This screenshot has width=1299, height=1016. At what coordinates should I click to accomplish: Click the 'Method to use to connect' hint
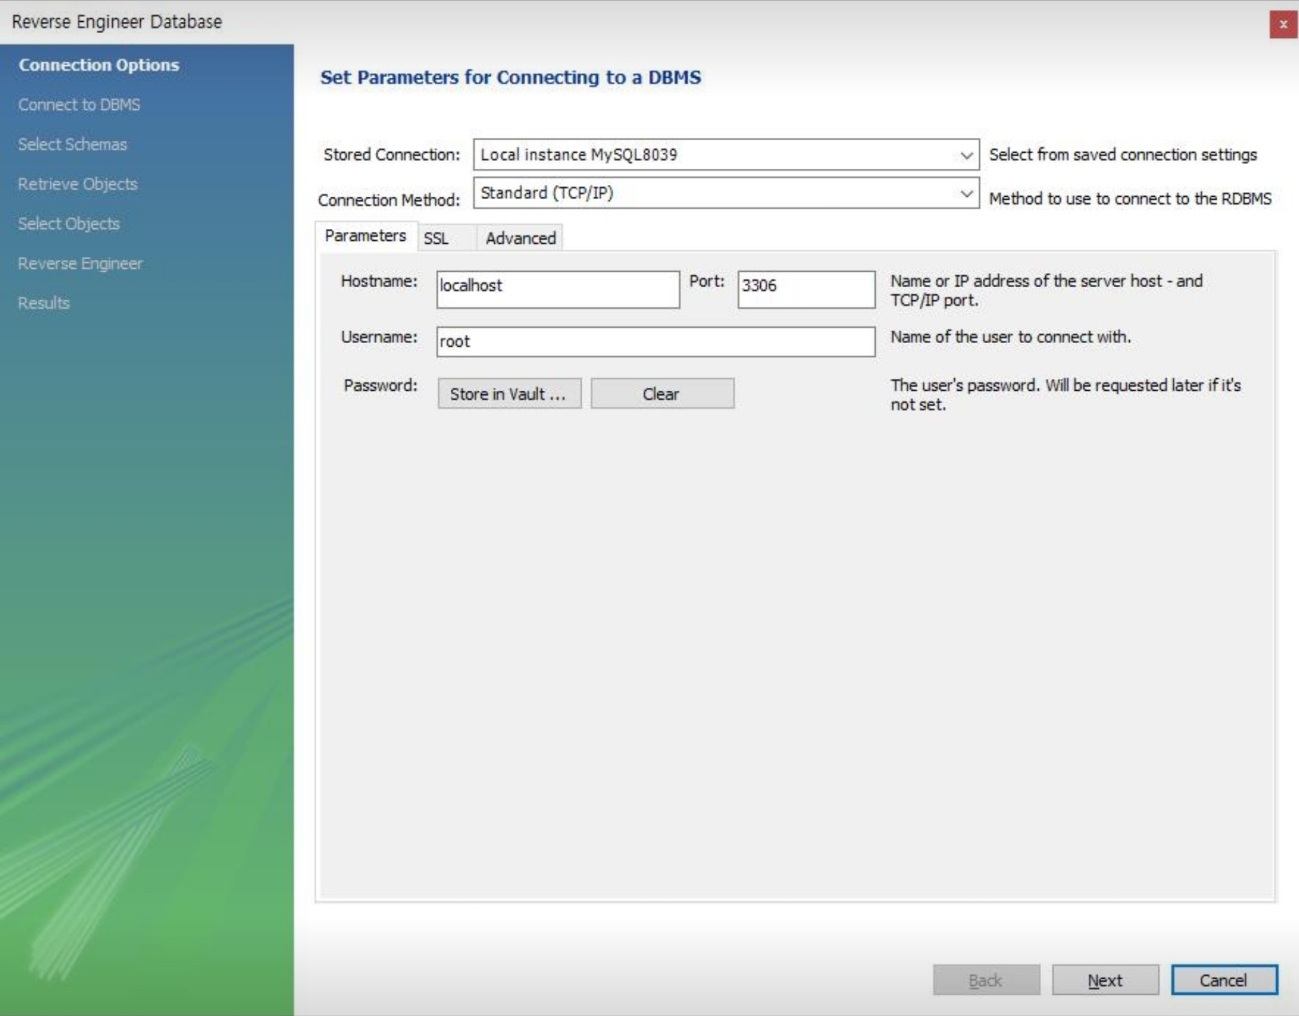coord(1130,199)
